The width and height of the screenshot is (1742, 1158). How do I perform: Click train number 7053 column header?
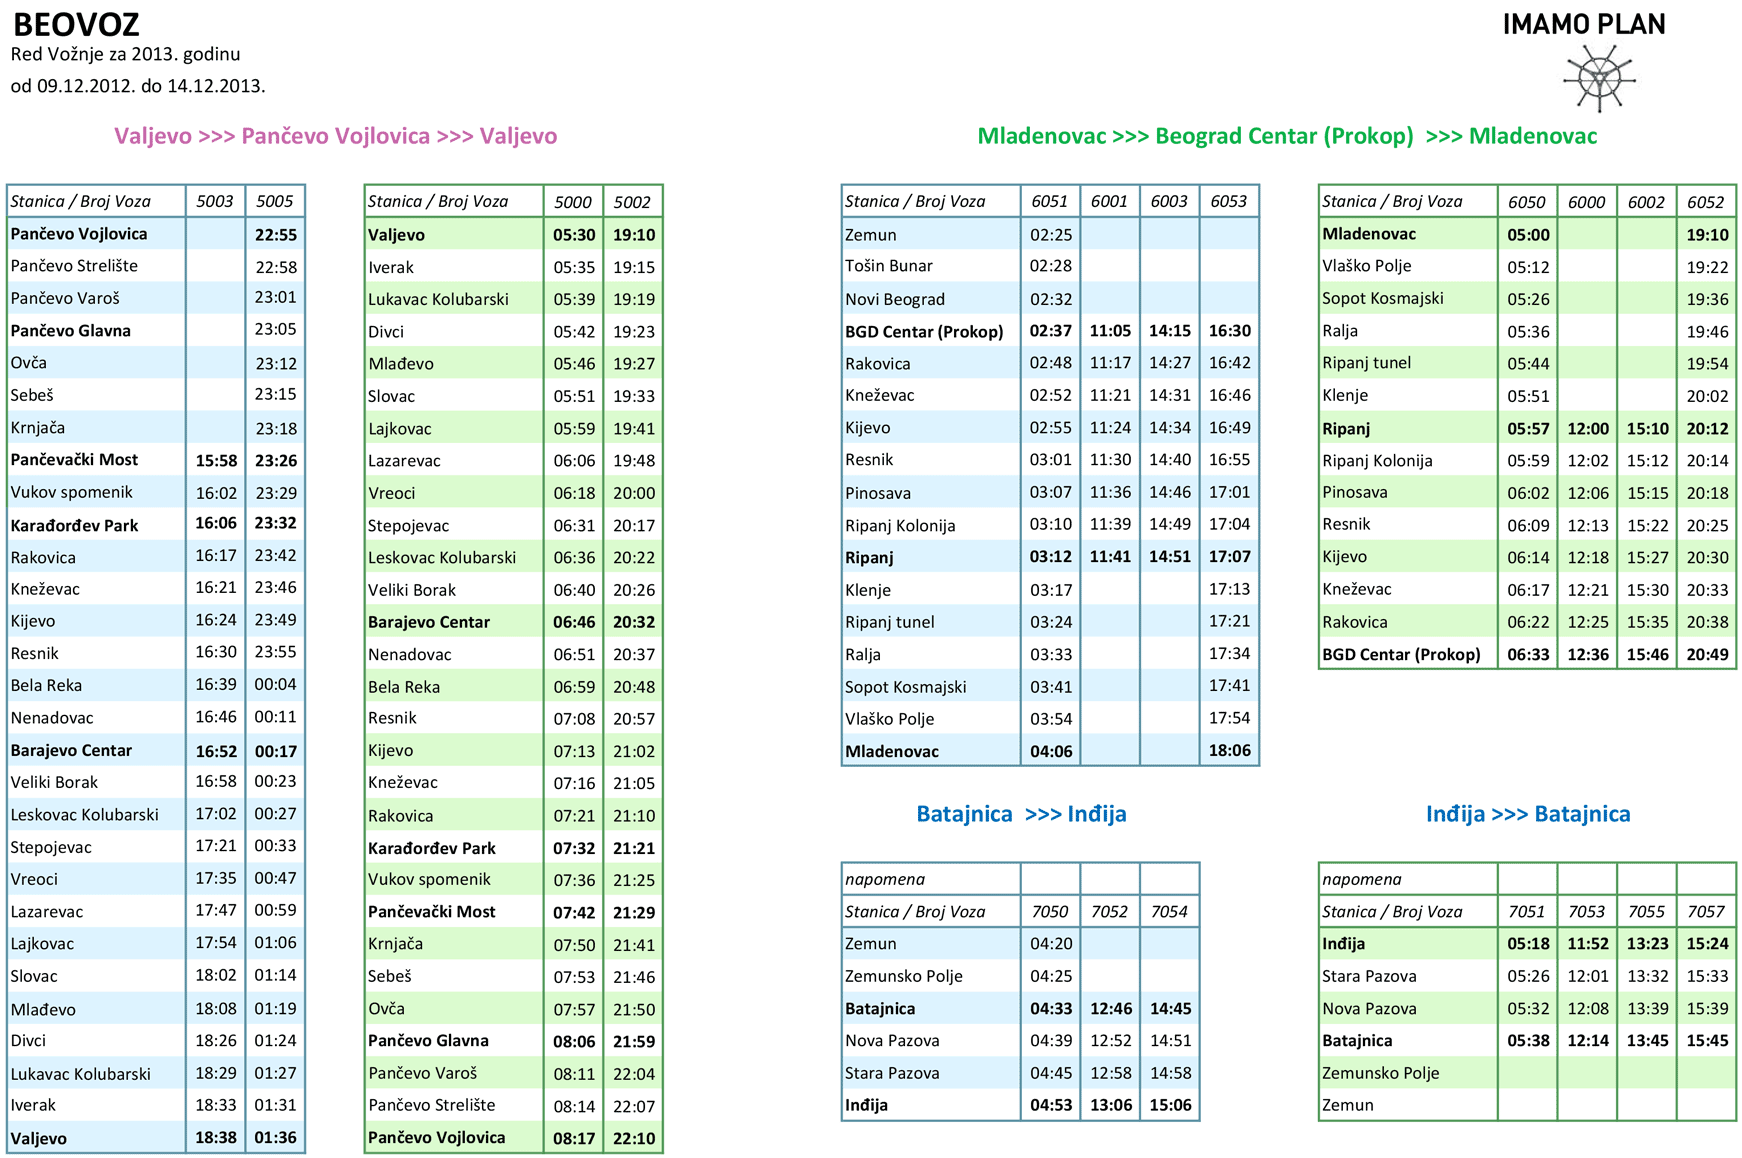[x=1587, y=911]
